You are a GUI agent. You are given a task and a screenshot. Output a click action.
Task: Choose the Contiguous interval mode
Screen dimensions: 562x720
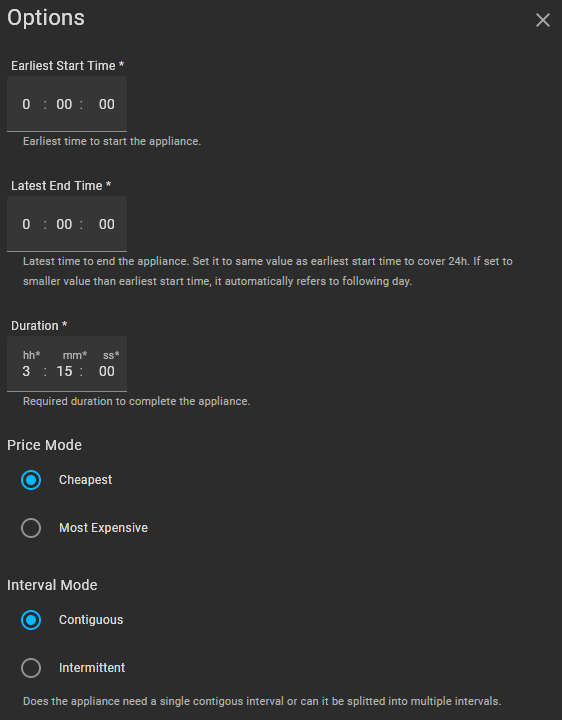(x=31, y=620)
